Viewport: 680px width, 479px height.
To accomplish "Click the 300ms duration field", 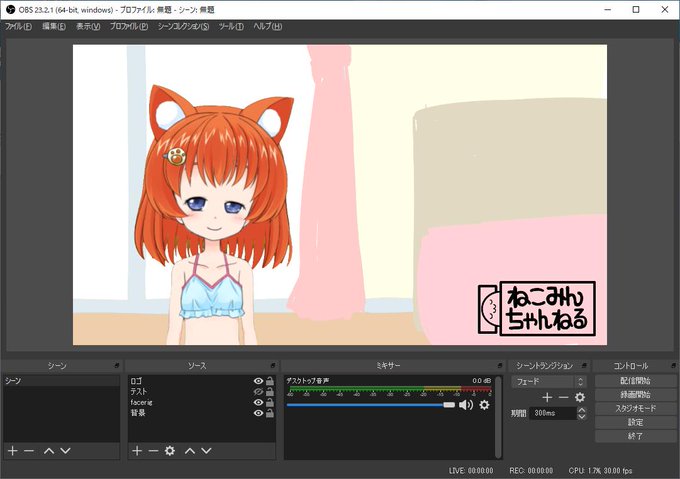I will 553,413.
